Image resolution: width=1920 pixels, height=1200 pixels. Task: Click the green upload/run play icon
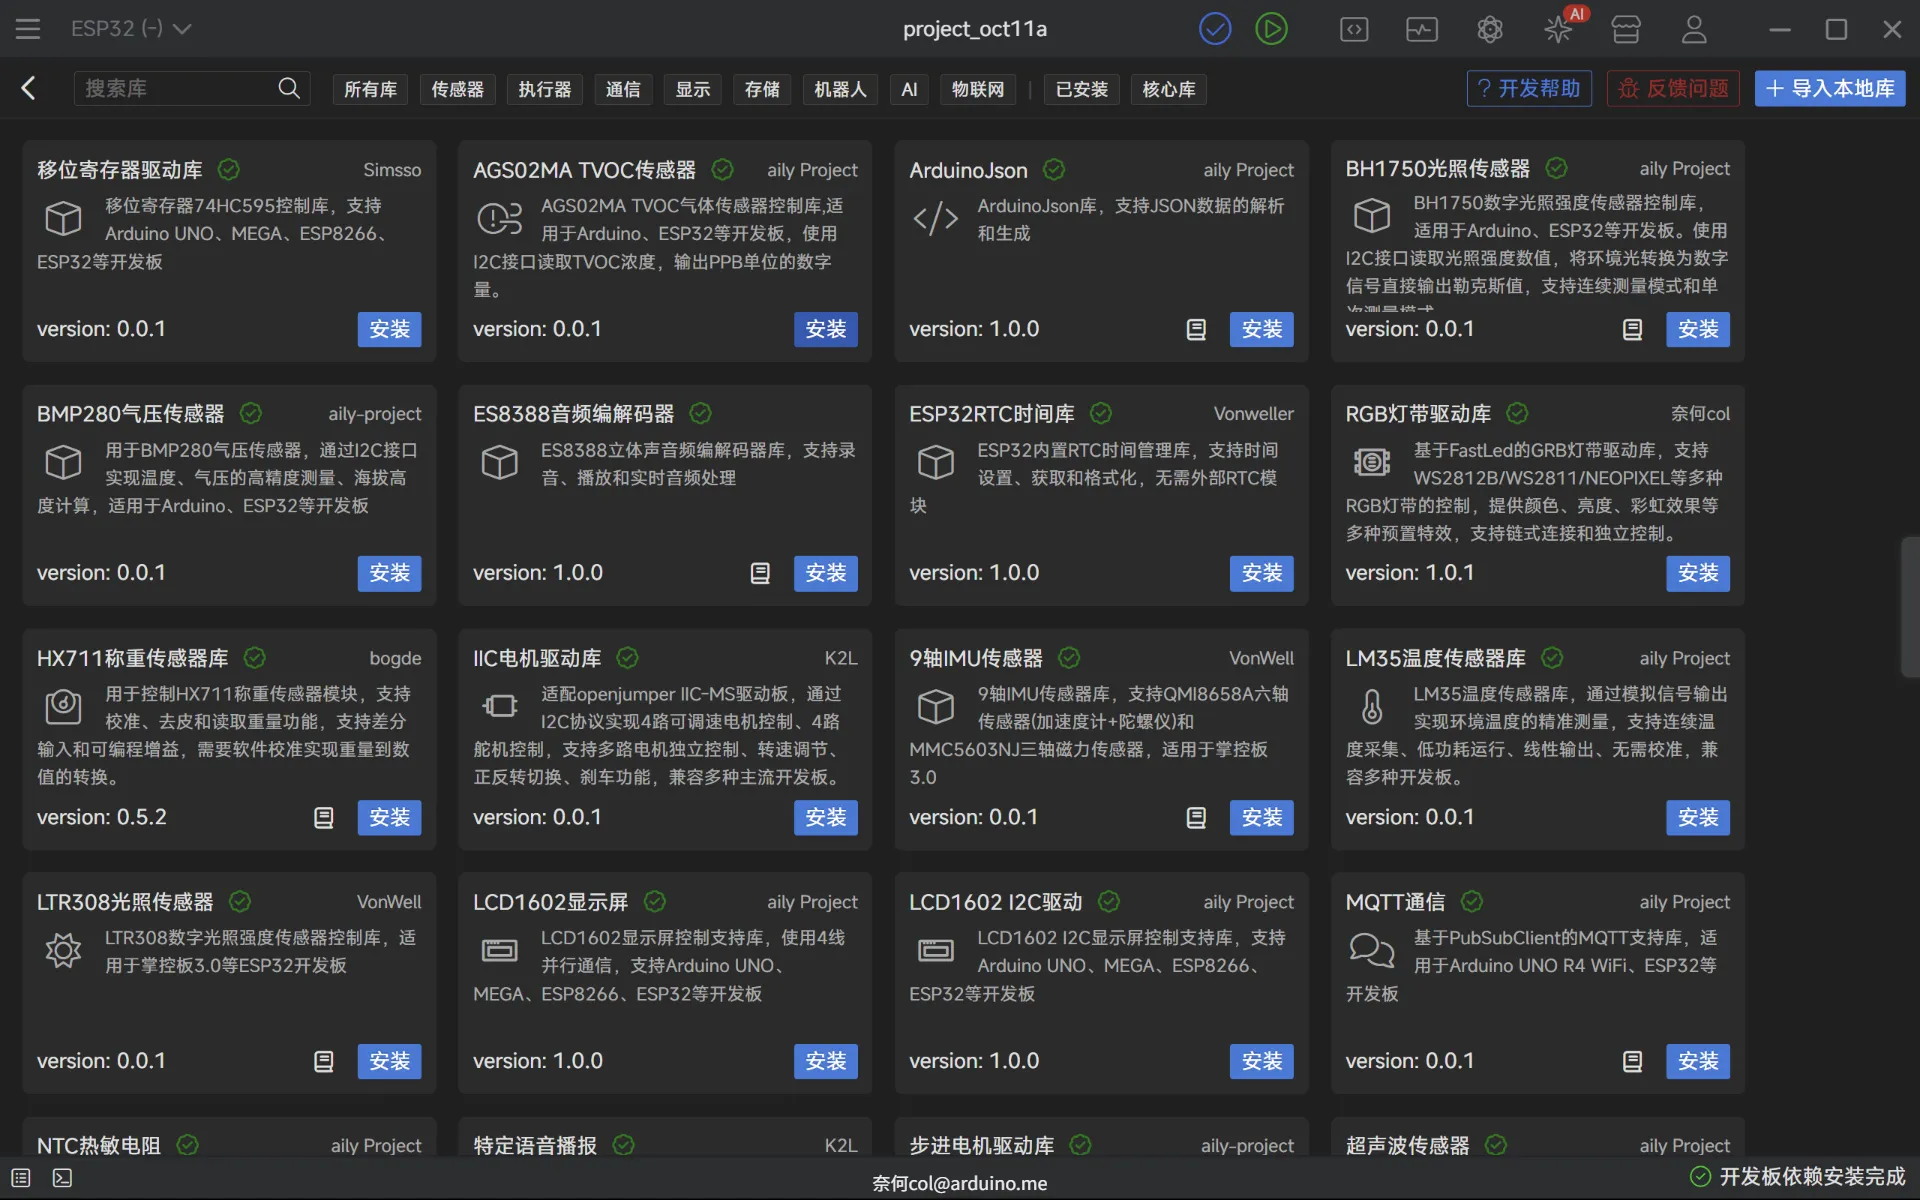pos(1271,29)
